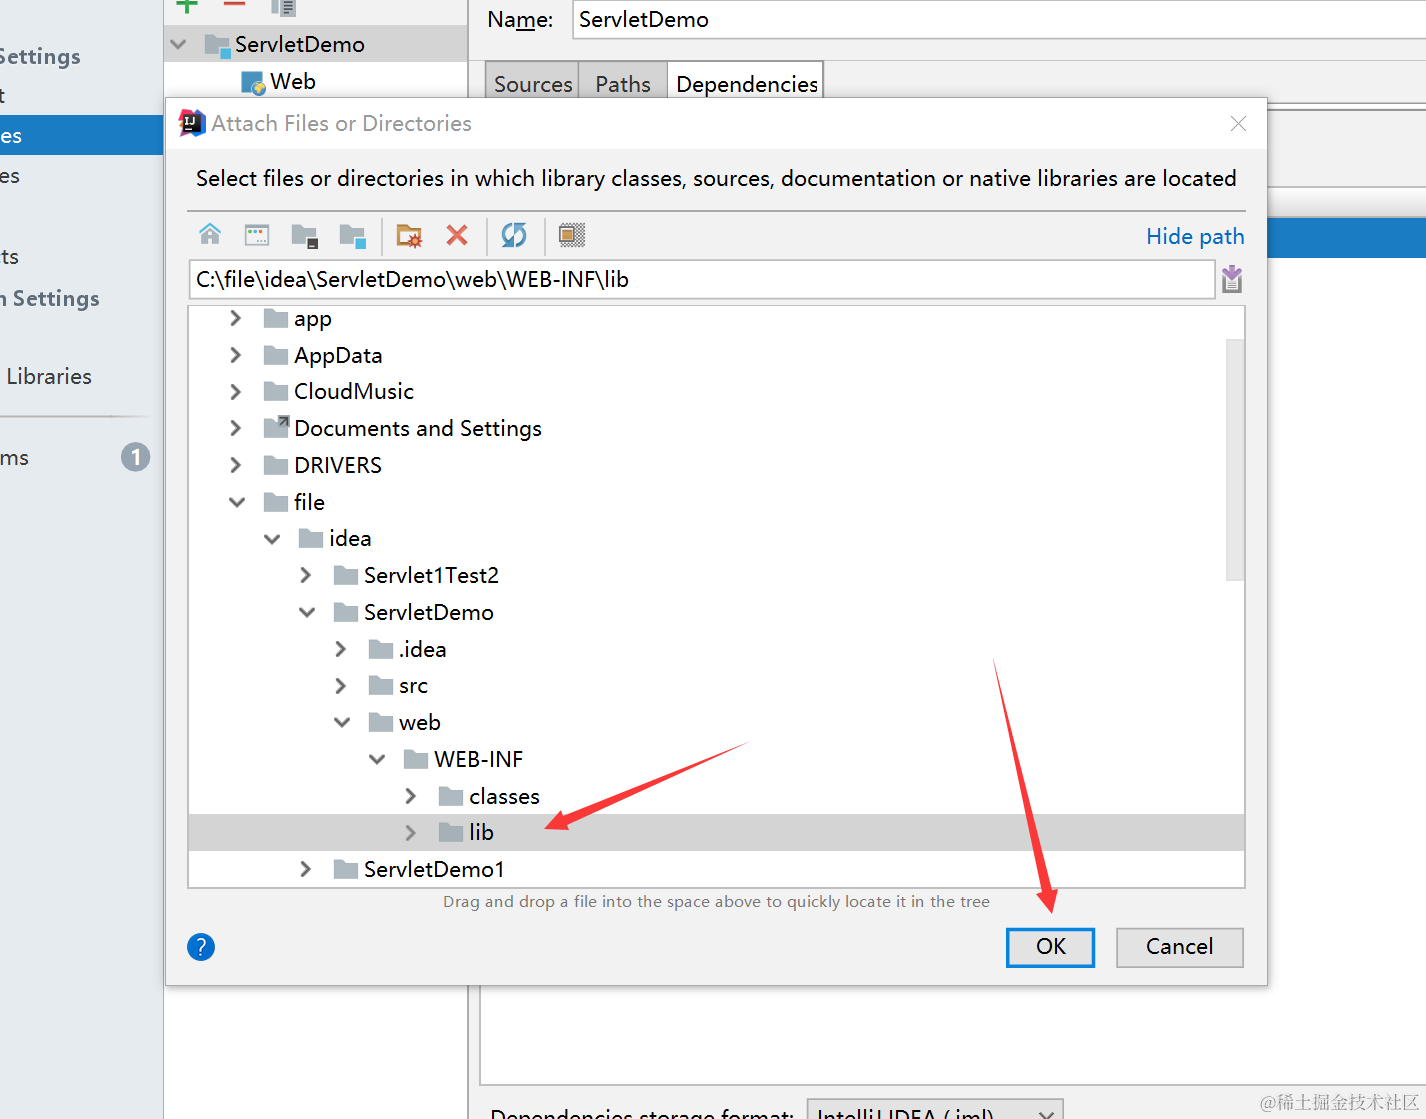Viewport: 1426px width, 1119px height.
Task: Refresh the file tree
Action: [514, 235]
